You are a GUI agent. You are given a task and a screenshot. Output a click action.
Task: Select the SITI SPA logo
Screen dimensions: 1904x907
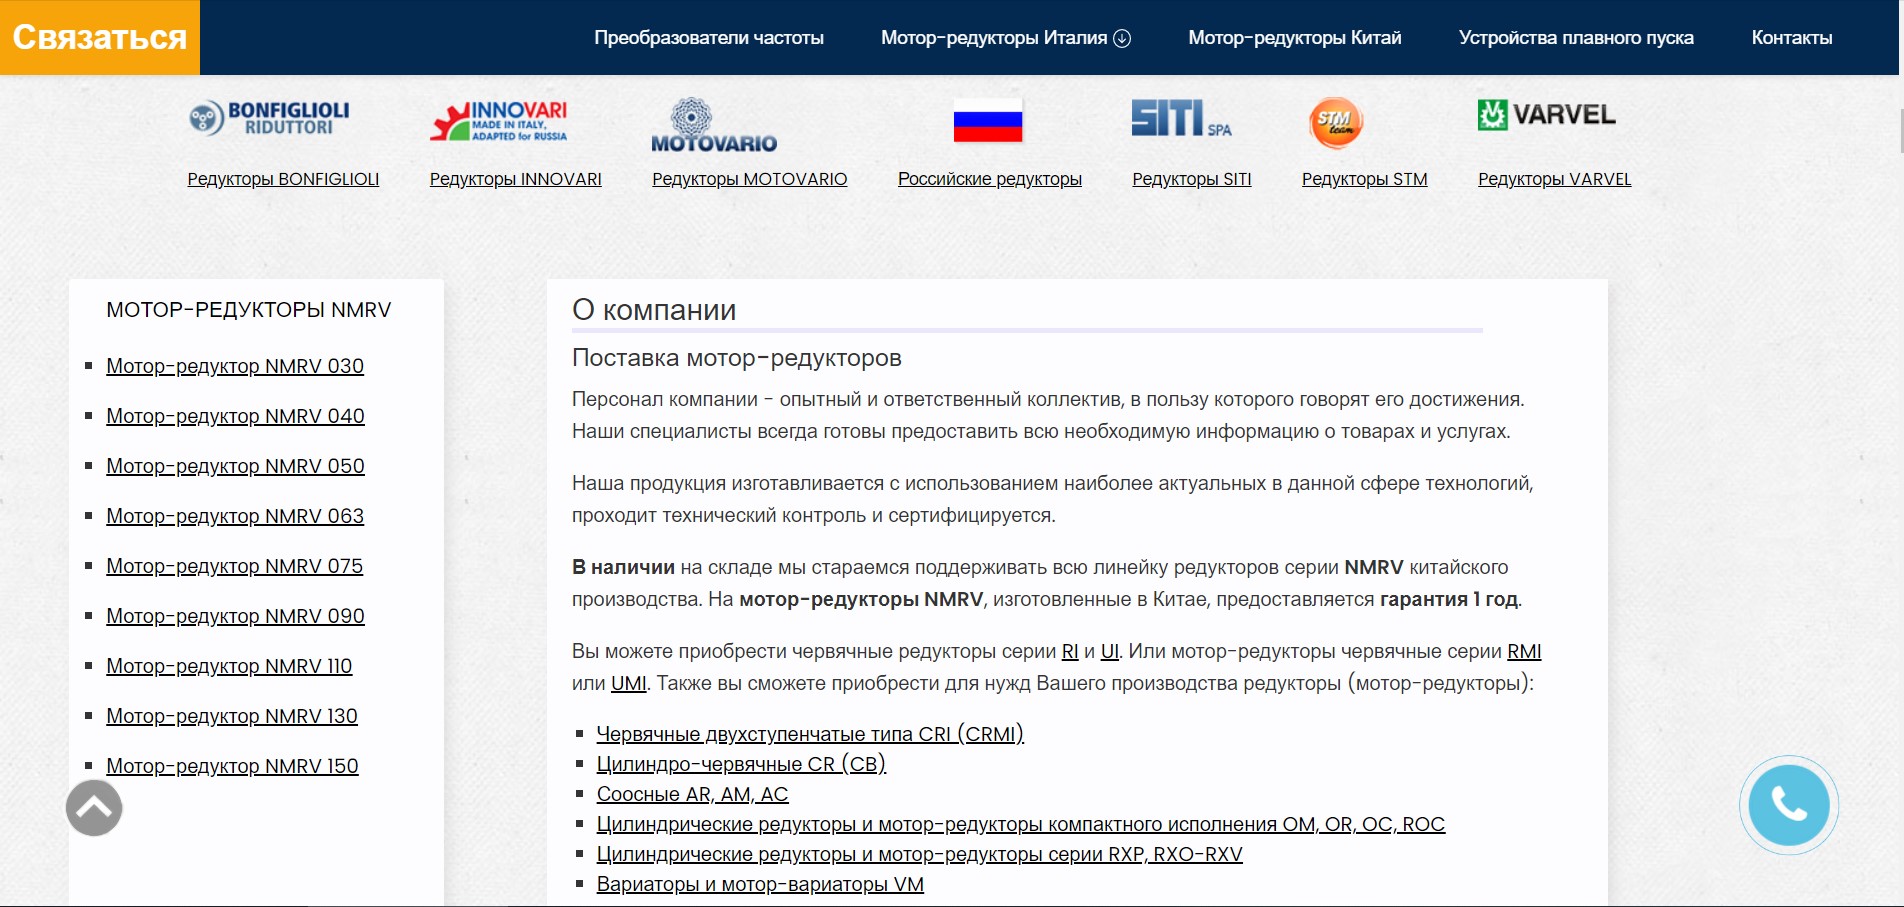coord(1181,118)
